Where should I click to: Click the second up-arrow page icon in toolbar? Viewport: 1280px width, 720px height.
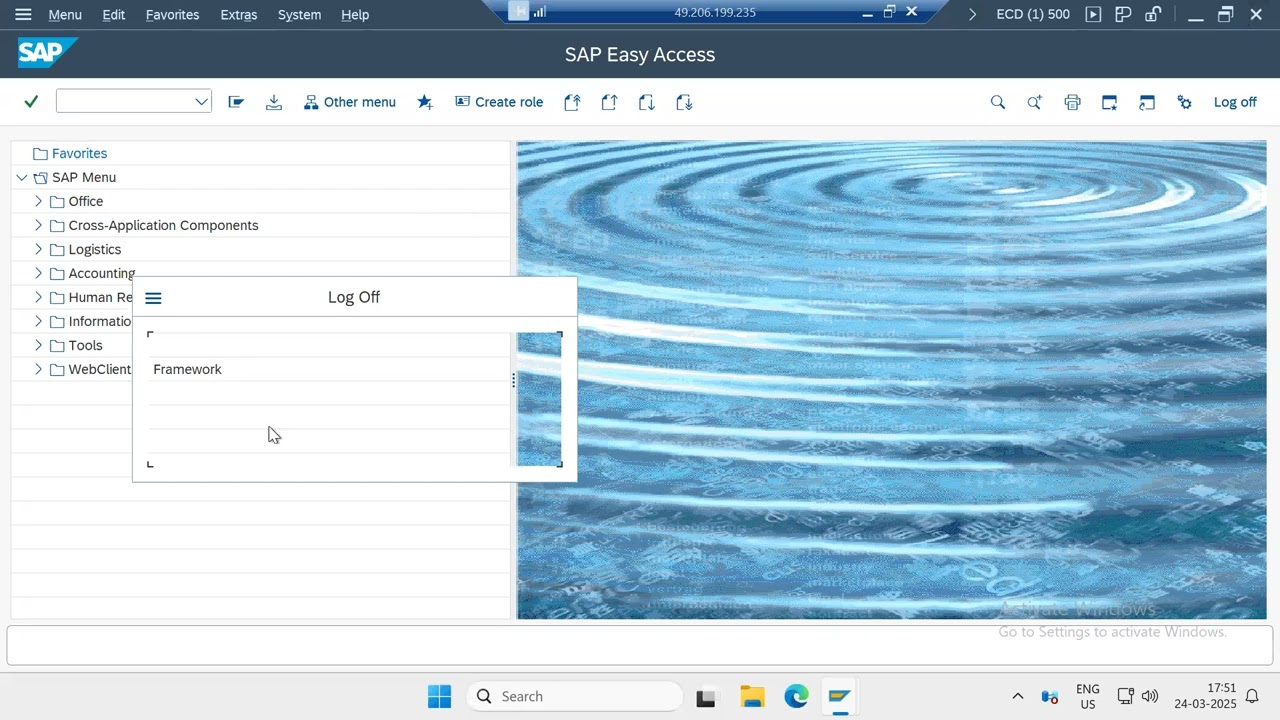pyautogui.click(x=609, y=102)
